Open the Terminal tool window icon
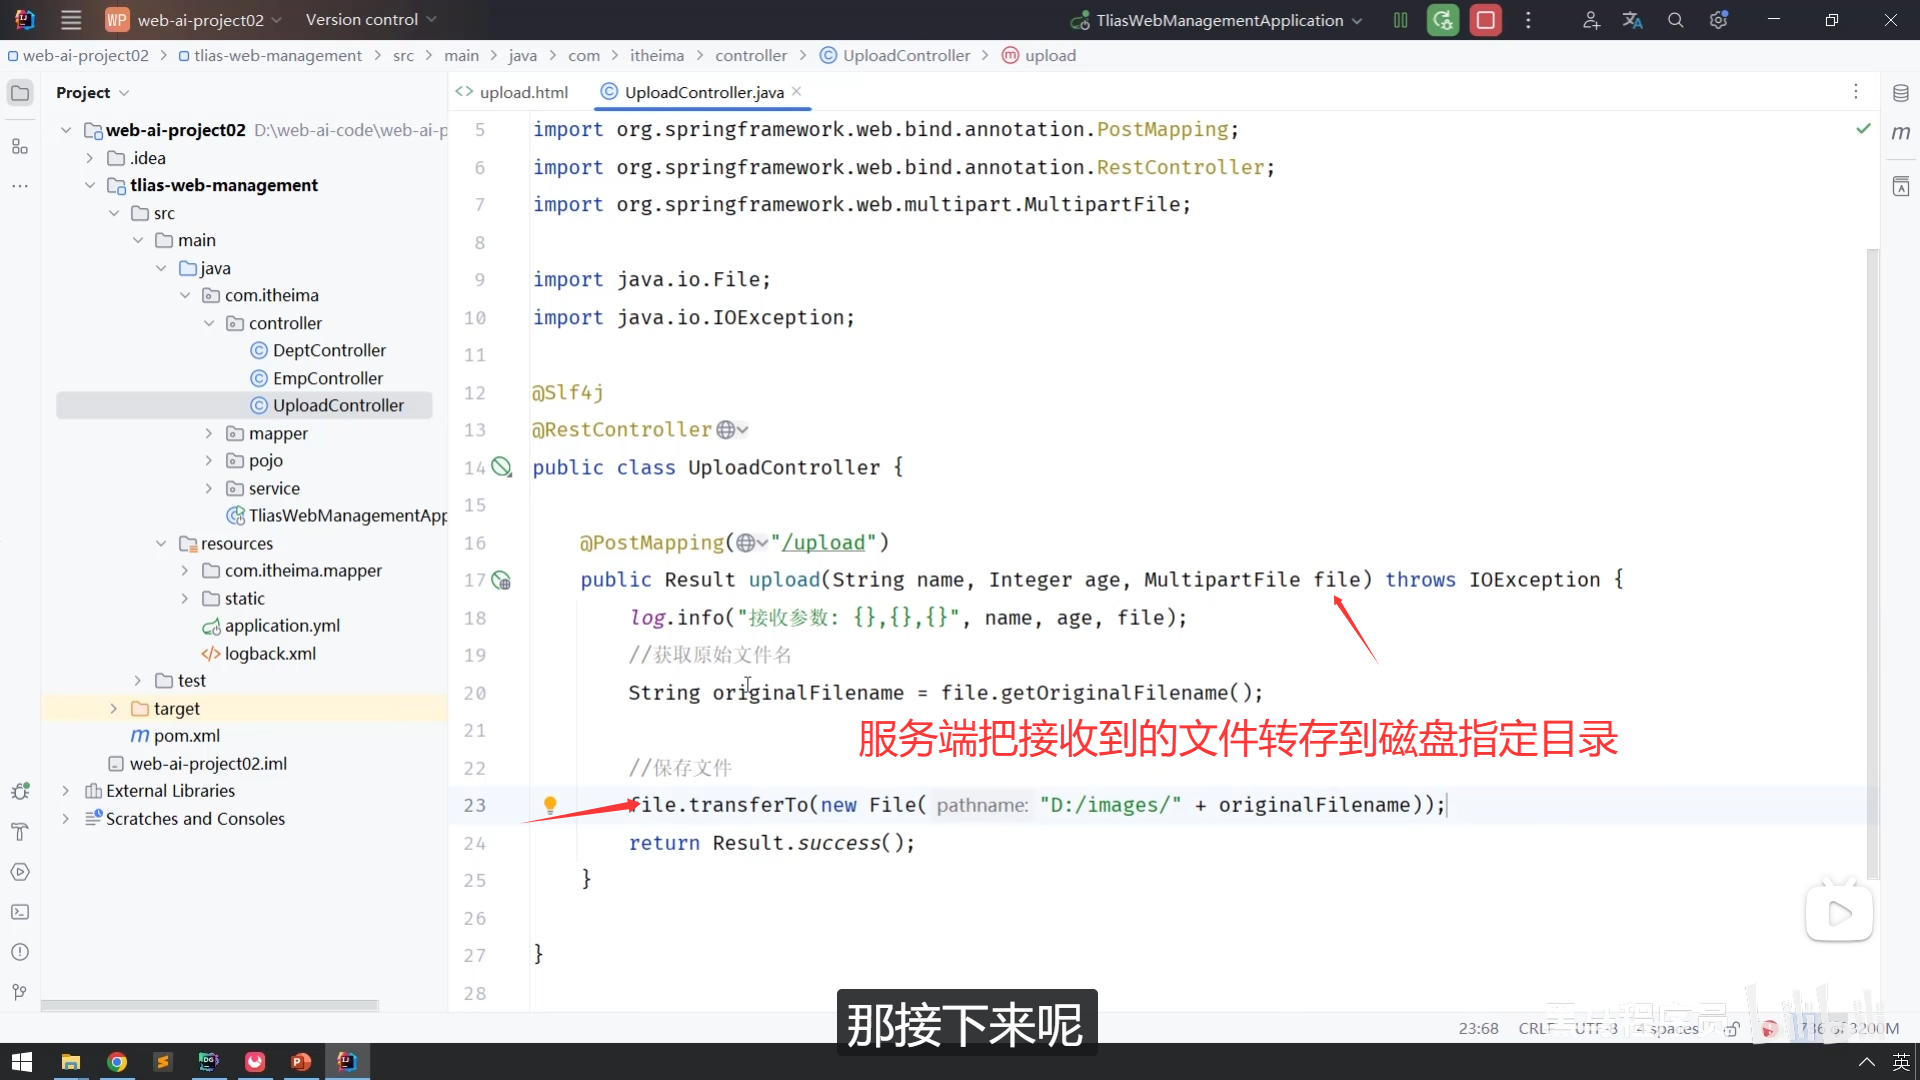 [x=20, y=912]
